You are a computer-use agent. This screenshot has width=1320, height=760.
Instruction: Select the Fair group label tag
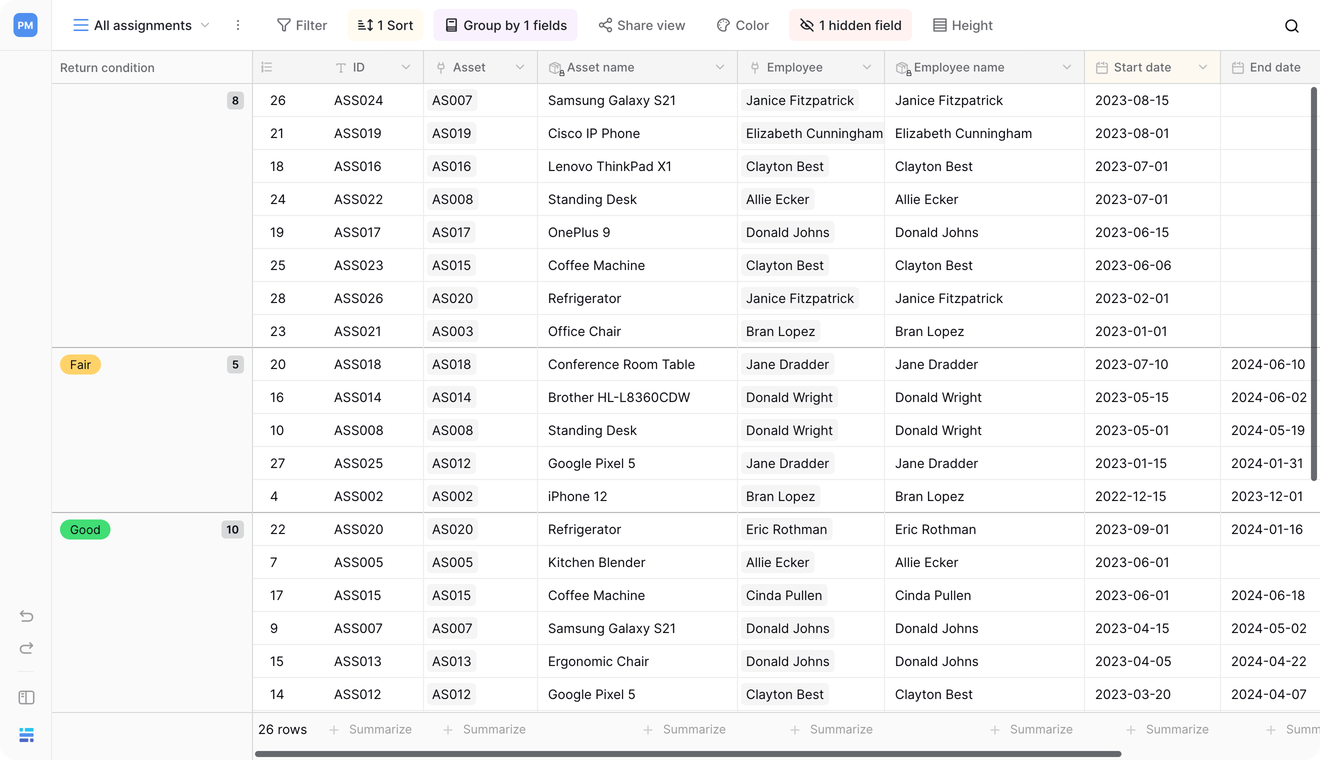click(x=80, y=365)
